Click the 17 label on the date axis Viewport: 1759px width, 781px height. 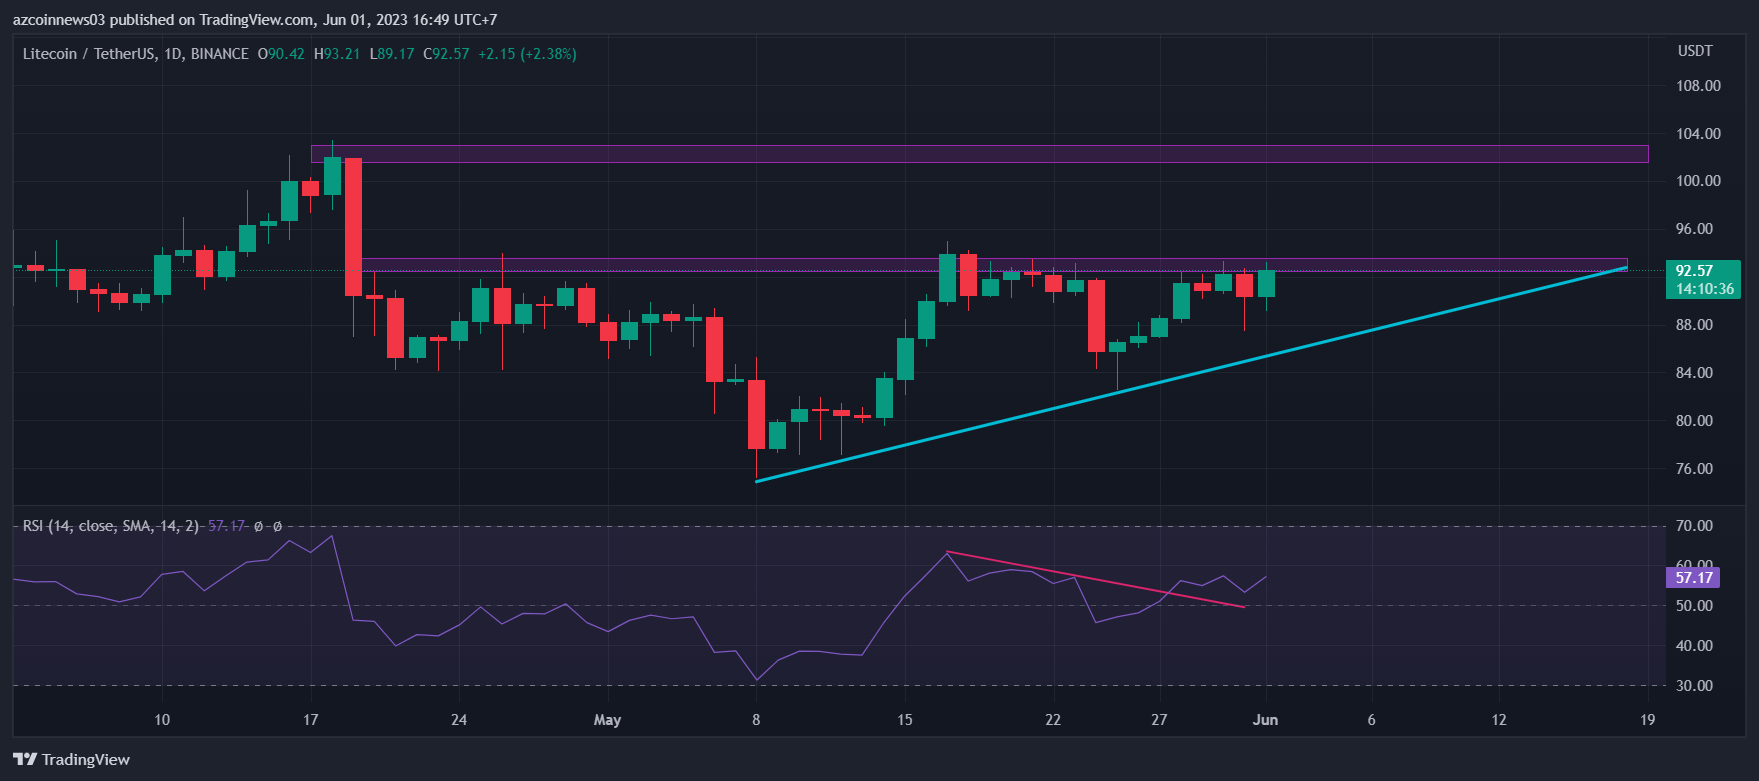[310, 720]
